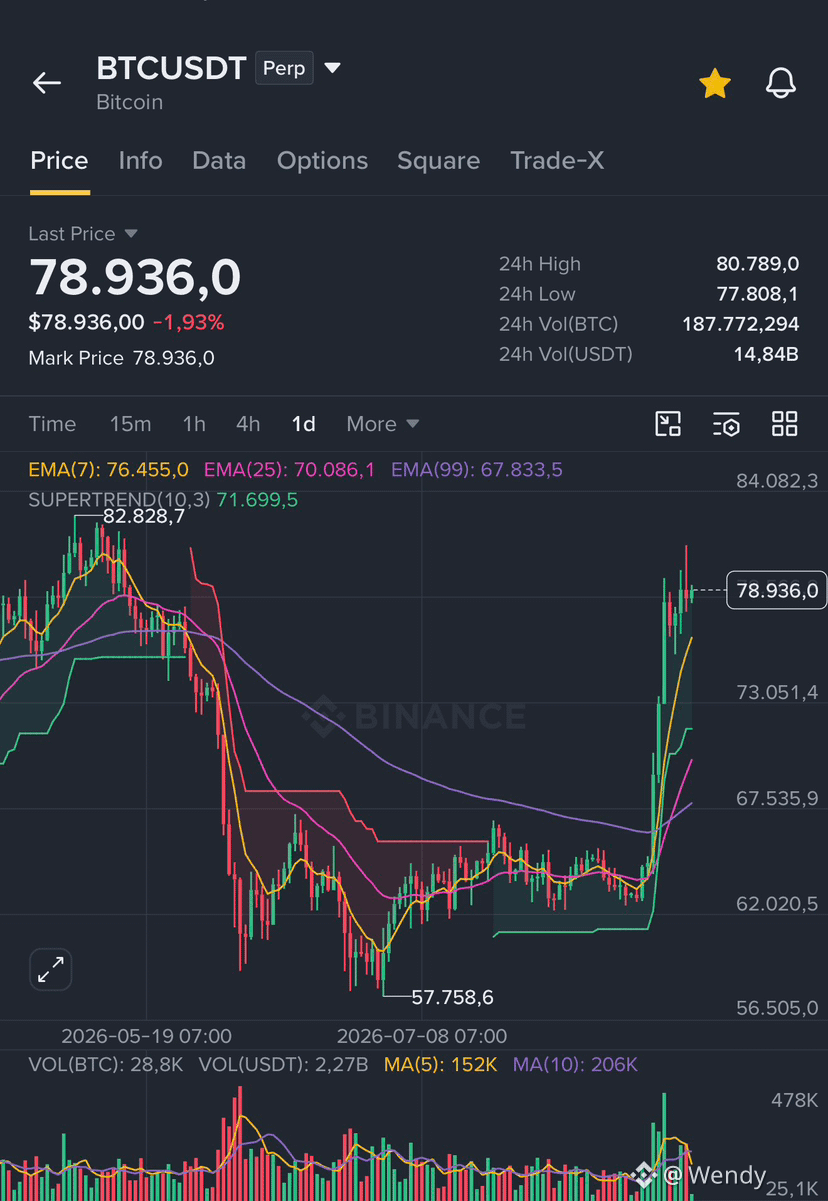Viewport: 828px width, 1201px height.
Task: Tap the EMA(25) indicator value
Action: pos(290,470)
